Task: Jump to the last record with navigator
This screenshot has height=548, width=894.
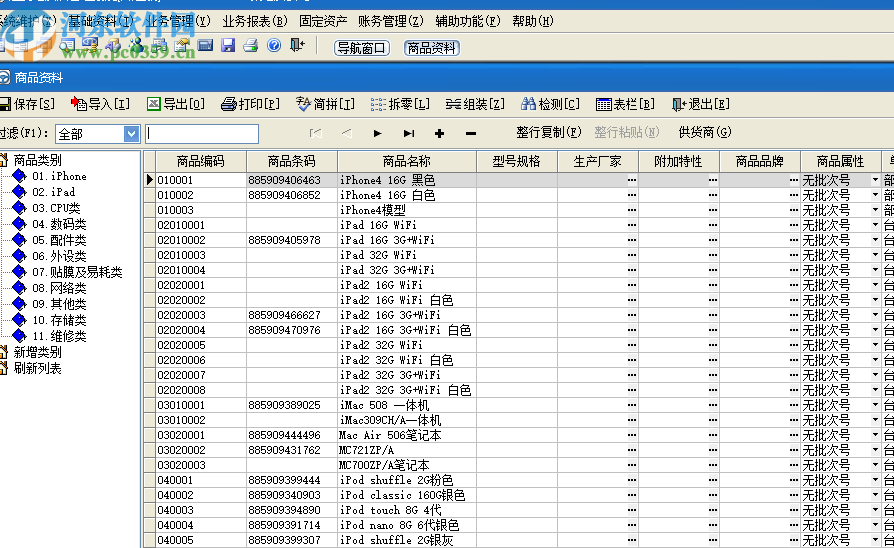Action: [409, 133]
